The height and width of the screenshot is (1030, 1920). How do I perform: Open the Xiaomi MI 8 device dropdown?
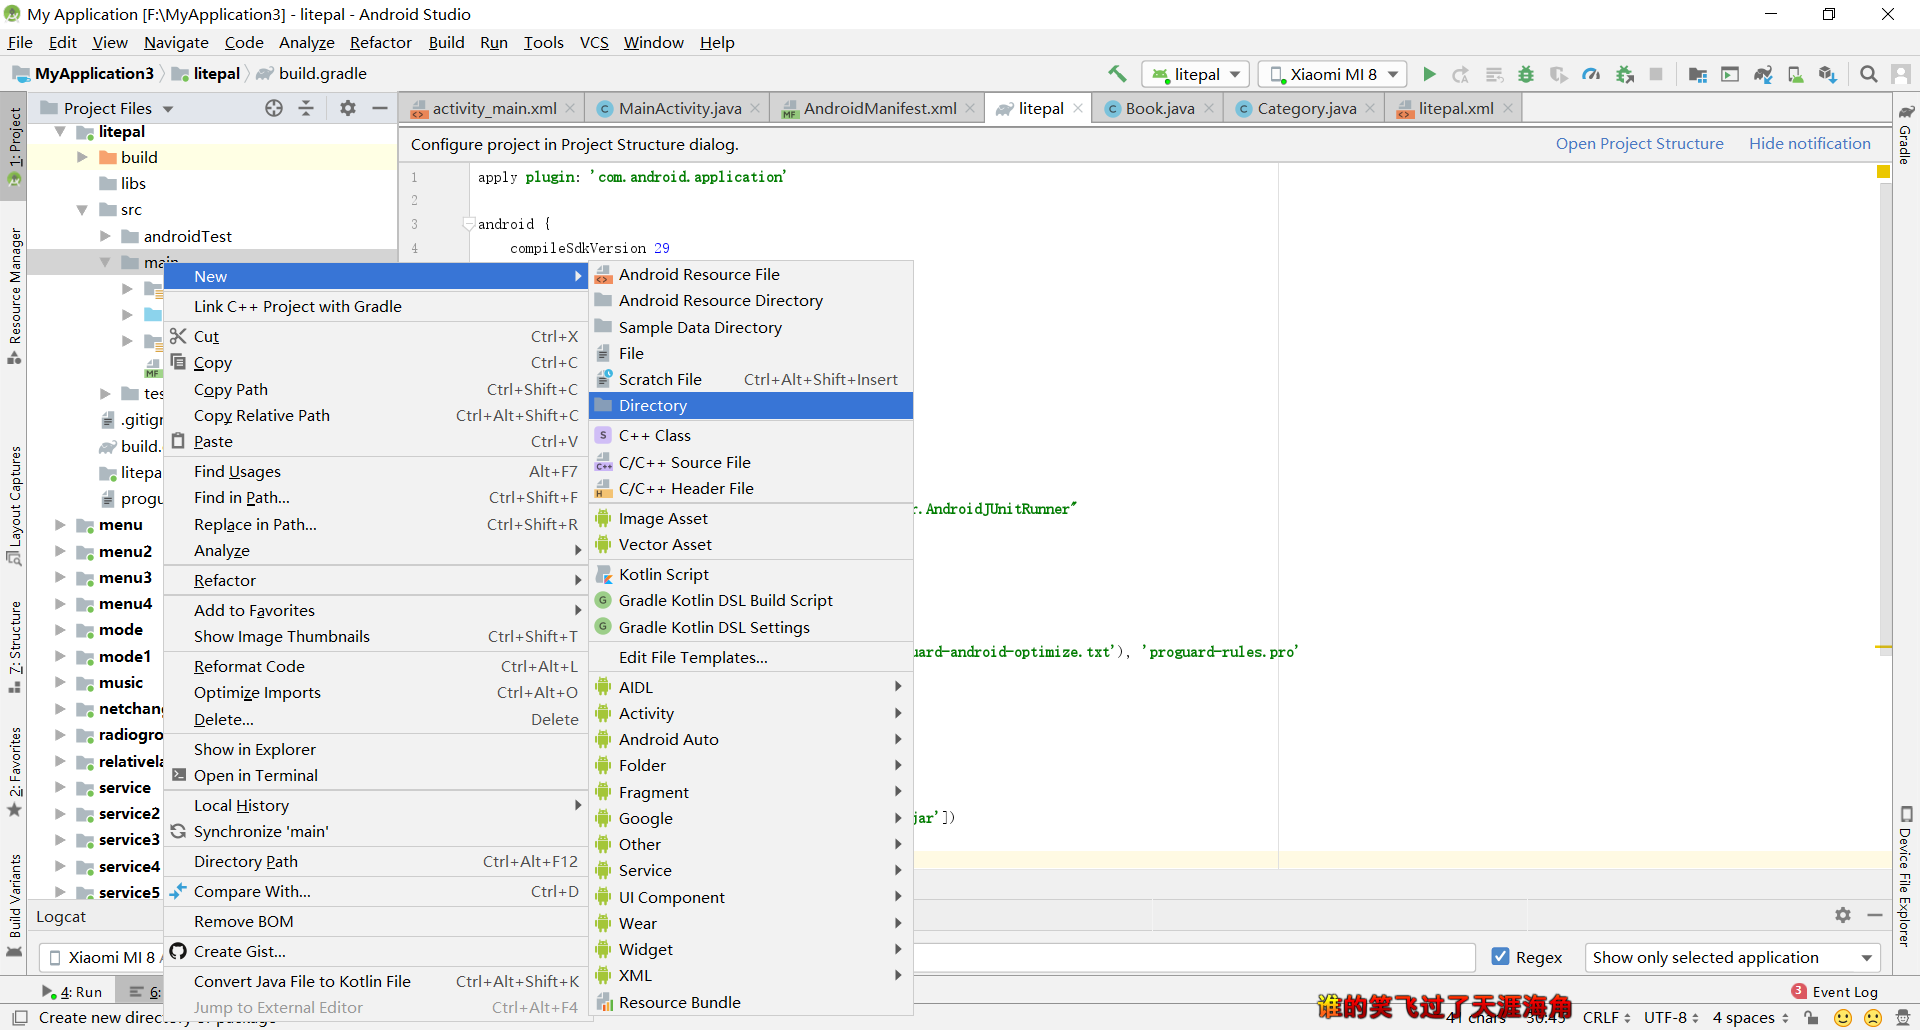[1332, 74]
